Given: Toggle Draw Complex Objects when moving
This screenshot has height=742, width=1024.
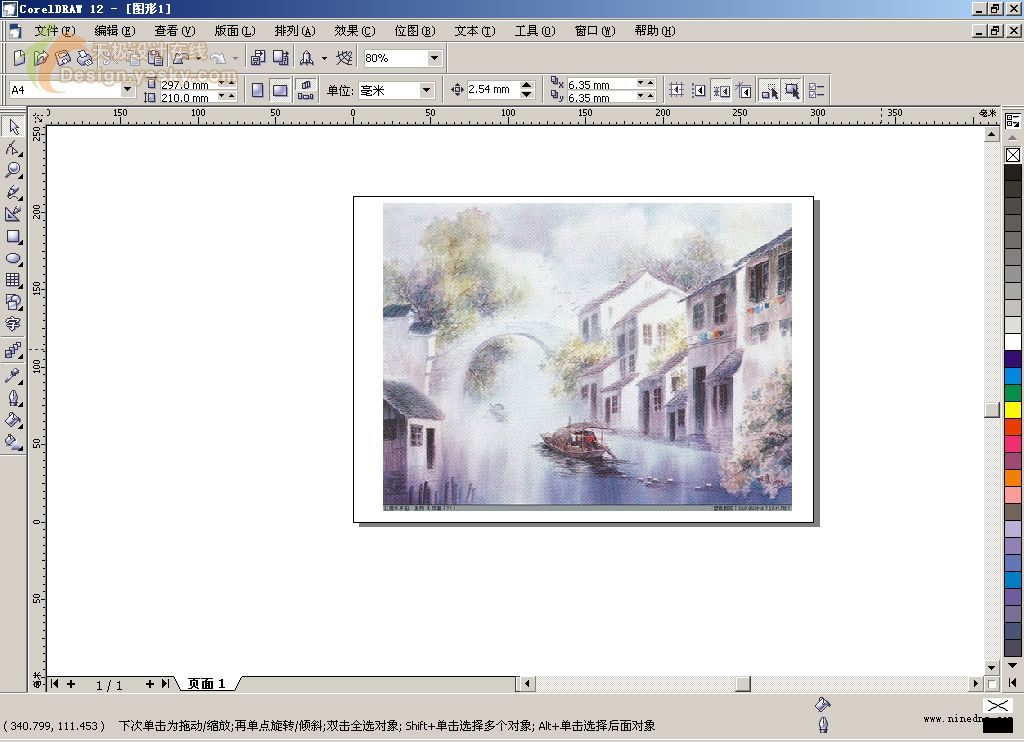Looking at the screenshot, I should pyautogui.click(x=769, y=90).
